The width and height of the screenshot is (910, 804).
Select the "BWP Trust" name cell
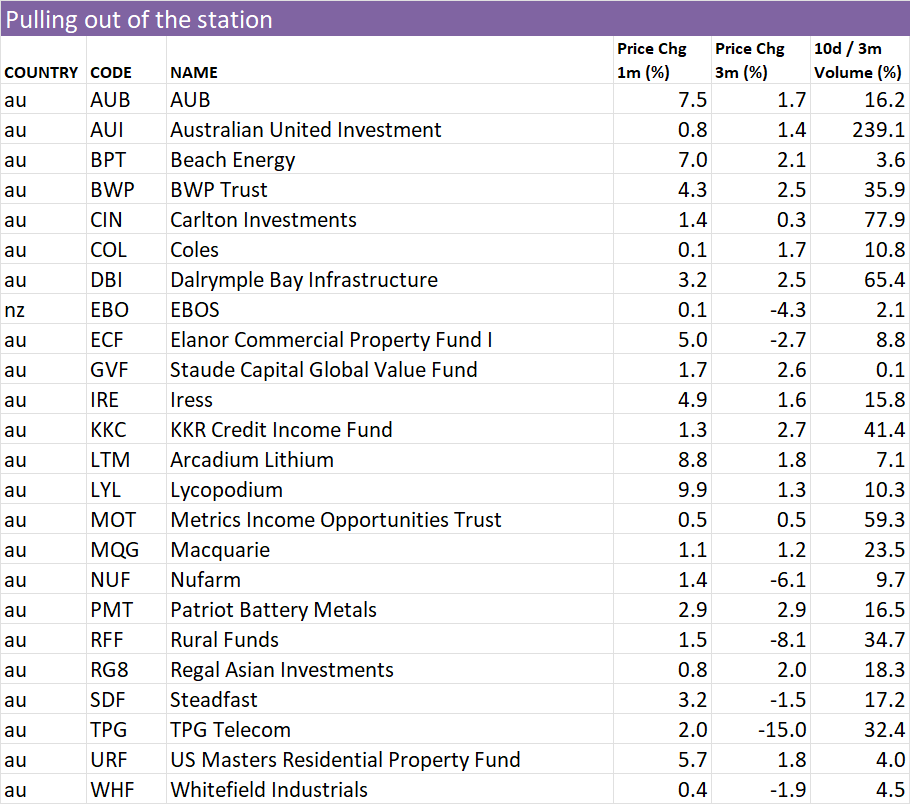(x=219, y=190)
